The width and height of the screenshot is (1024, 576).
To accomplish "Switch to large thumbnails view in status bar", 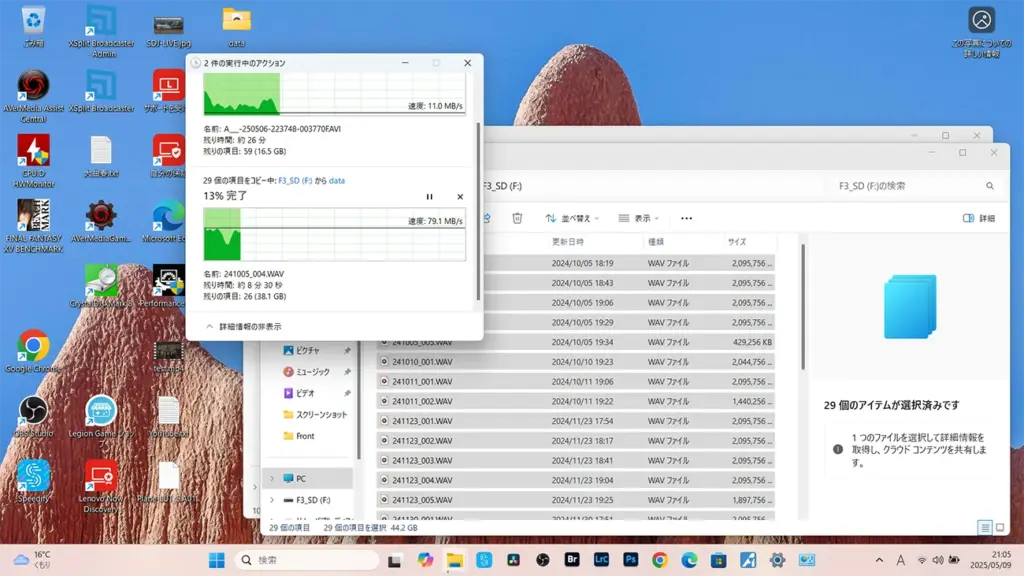I will [1000, 528].
